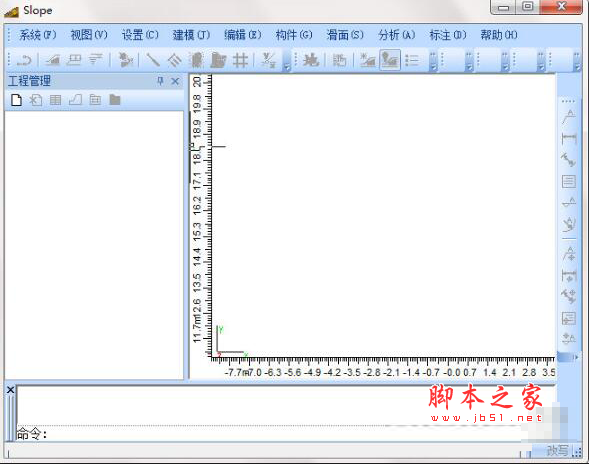Click the table grid icon in 工程管理
Screen dimensions: 589x464
pyautogui.click(x=56, y=100)
